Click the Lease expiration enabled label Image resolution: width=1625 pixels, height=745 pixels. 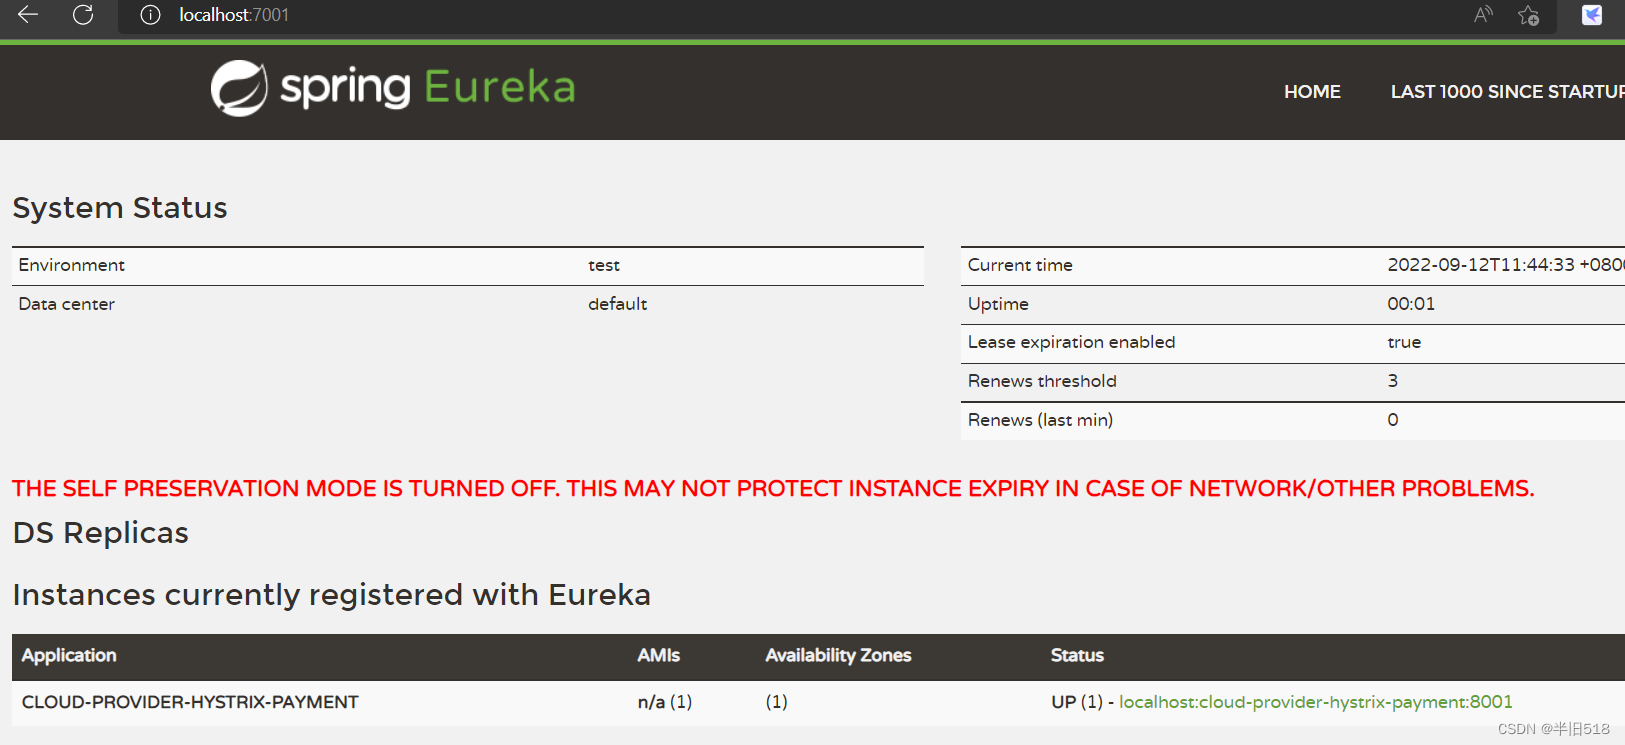click(x=1071, y=342)
